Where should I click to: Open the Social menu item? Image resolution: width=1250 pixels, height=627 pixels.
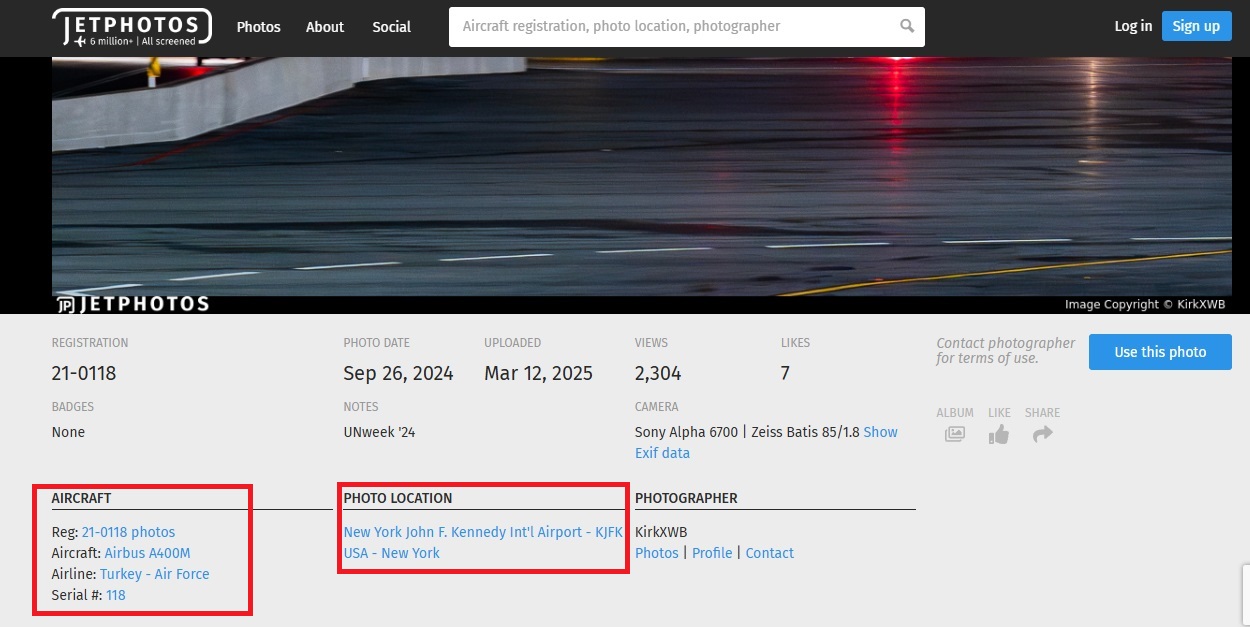(x=391, y=27)
